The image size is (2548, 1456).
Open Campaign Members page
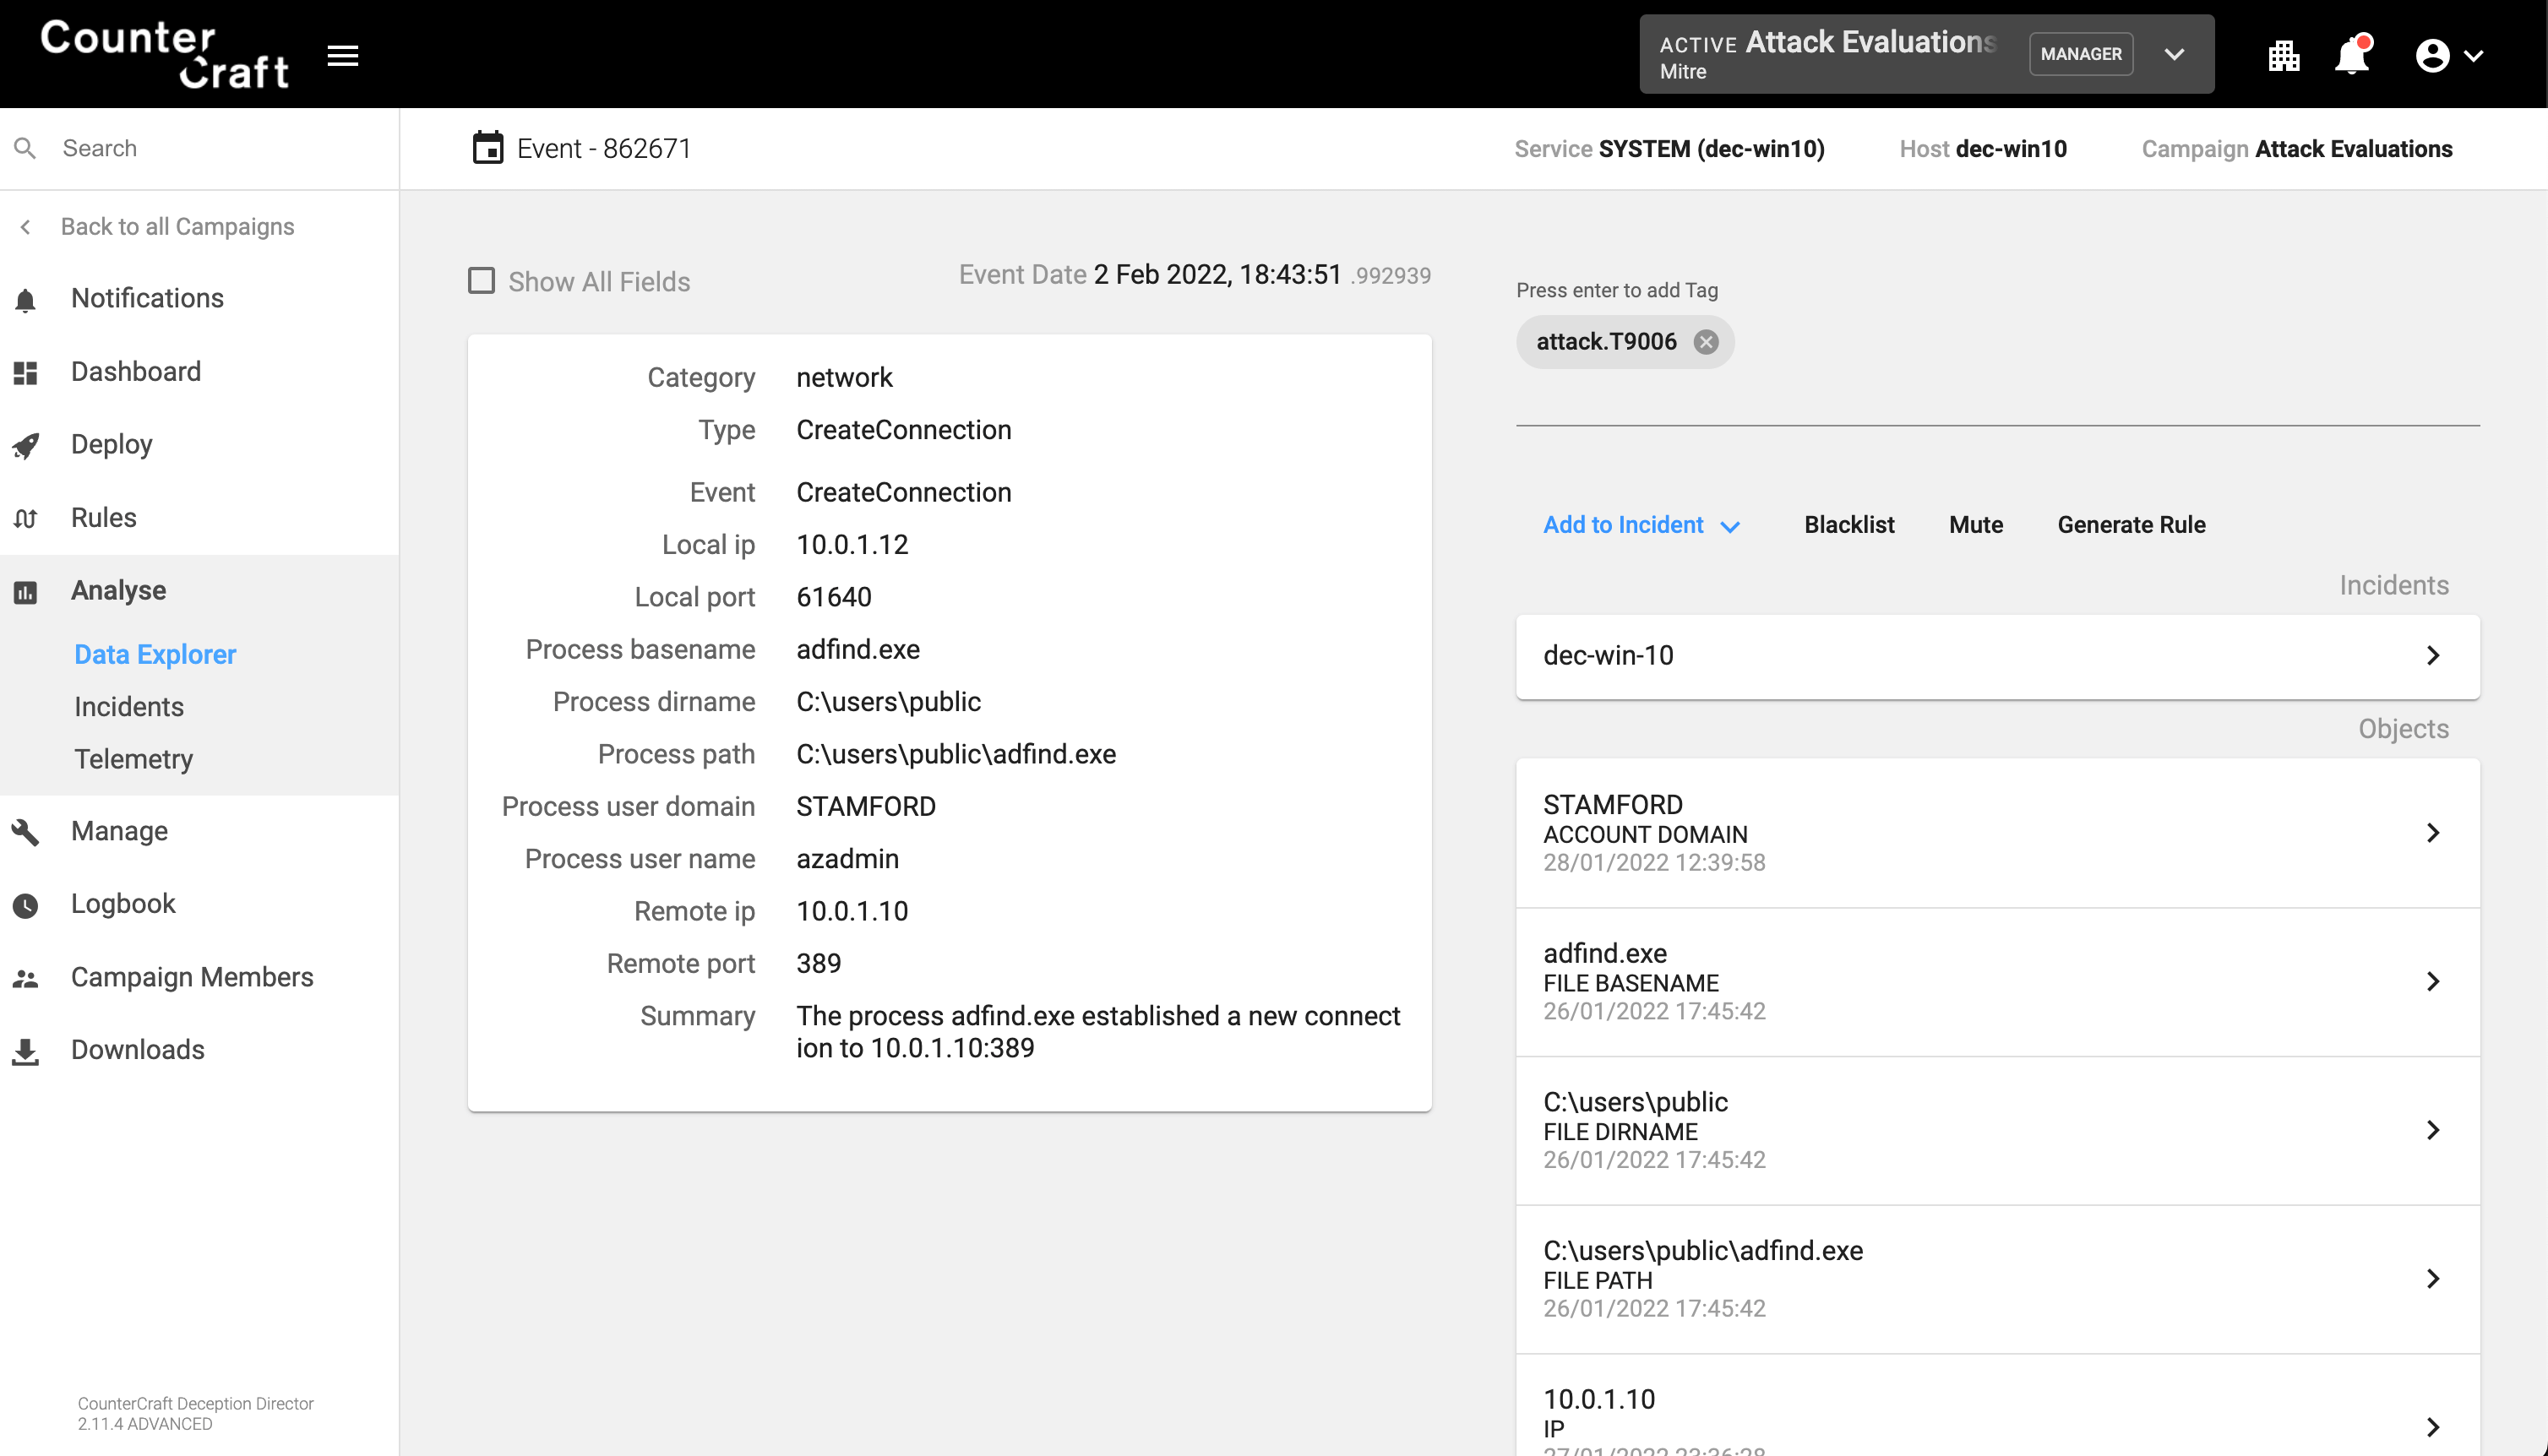pyautogui.click(x=192, y=976)
